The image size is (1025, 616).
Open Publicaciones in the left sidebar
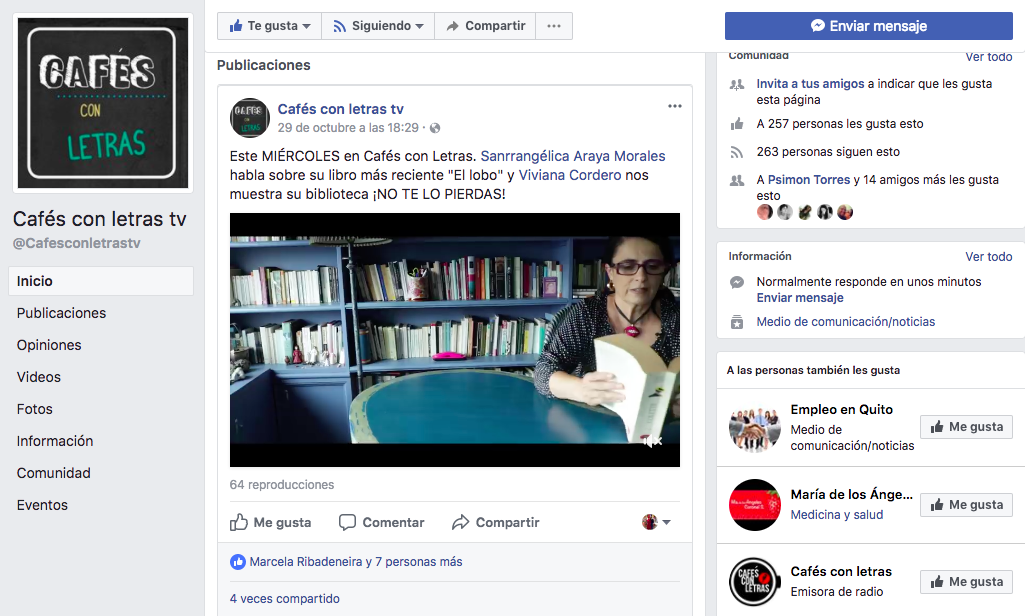(x=61, y=313)
